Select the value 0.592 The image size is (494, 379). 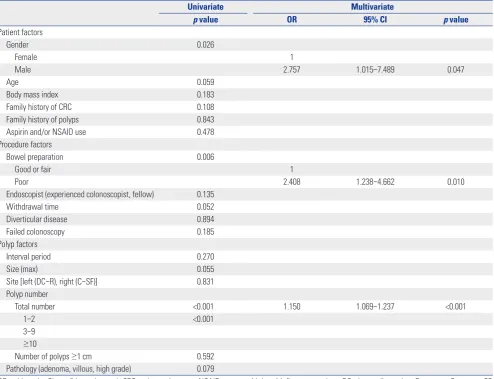205,357
